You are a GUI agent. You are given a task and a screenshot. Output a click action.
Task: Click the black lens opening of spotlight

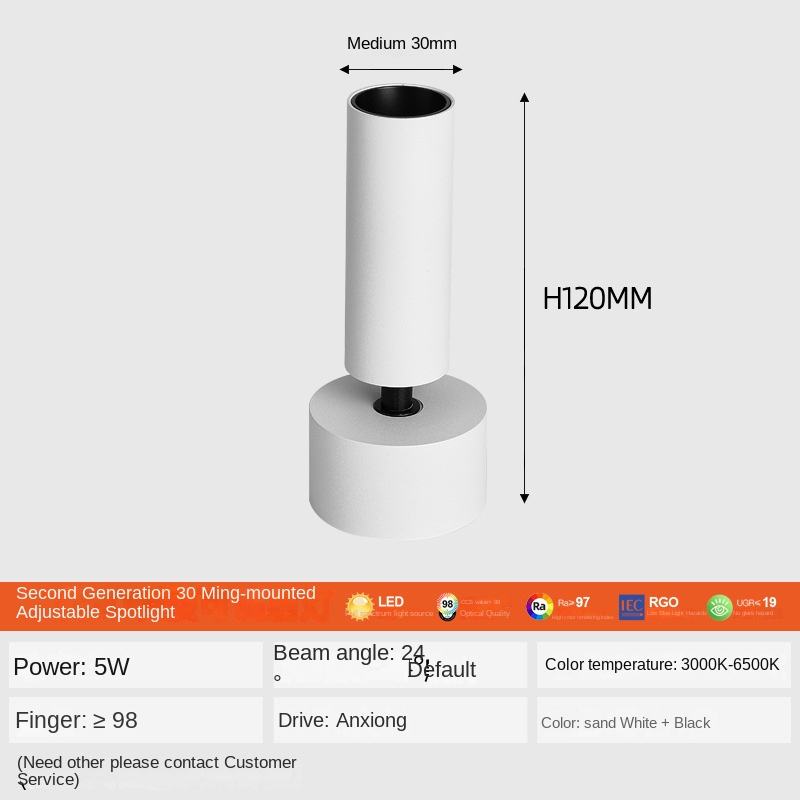(x=401, y=101)
